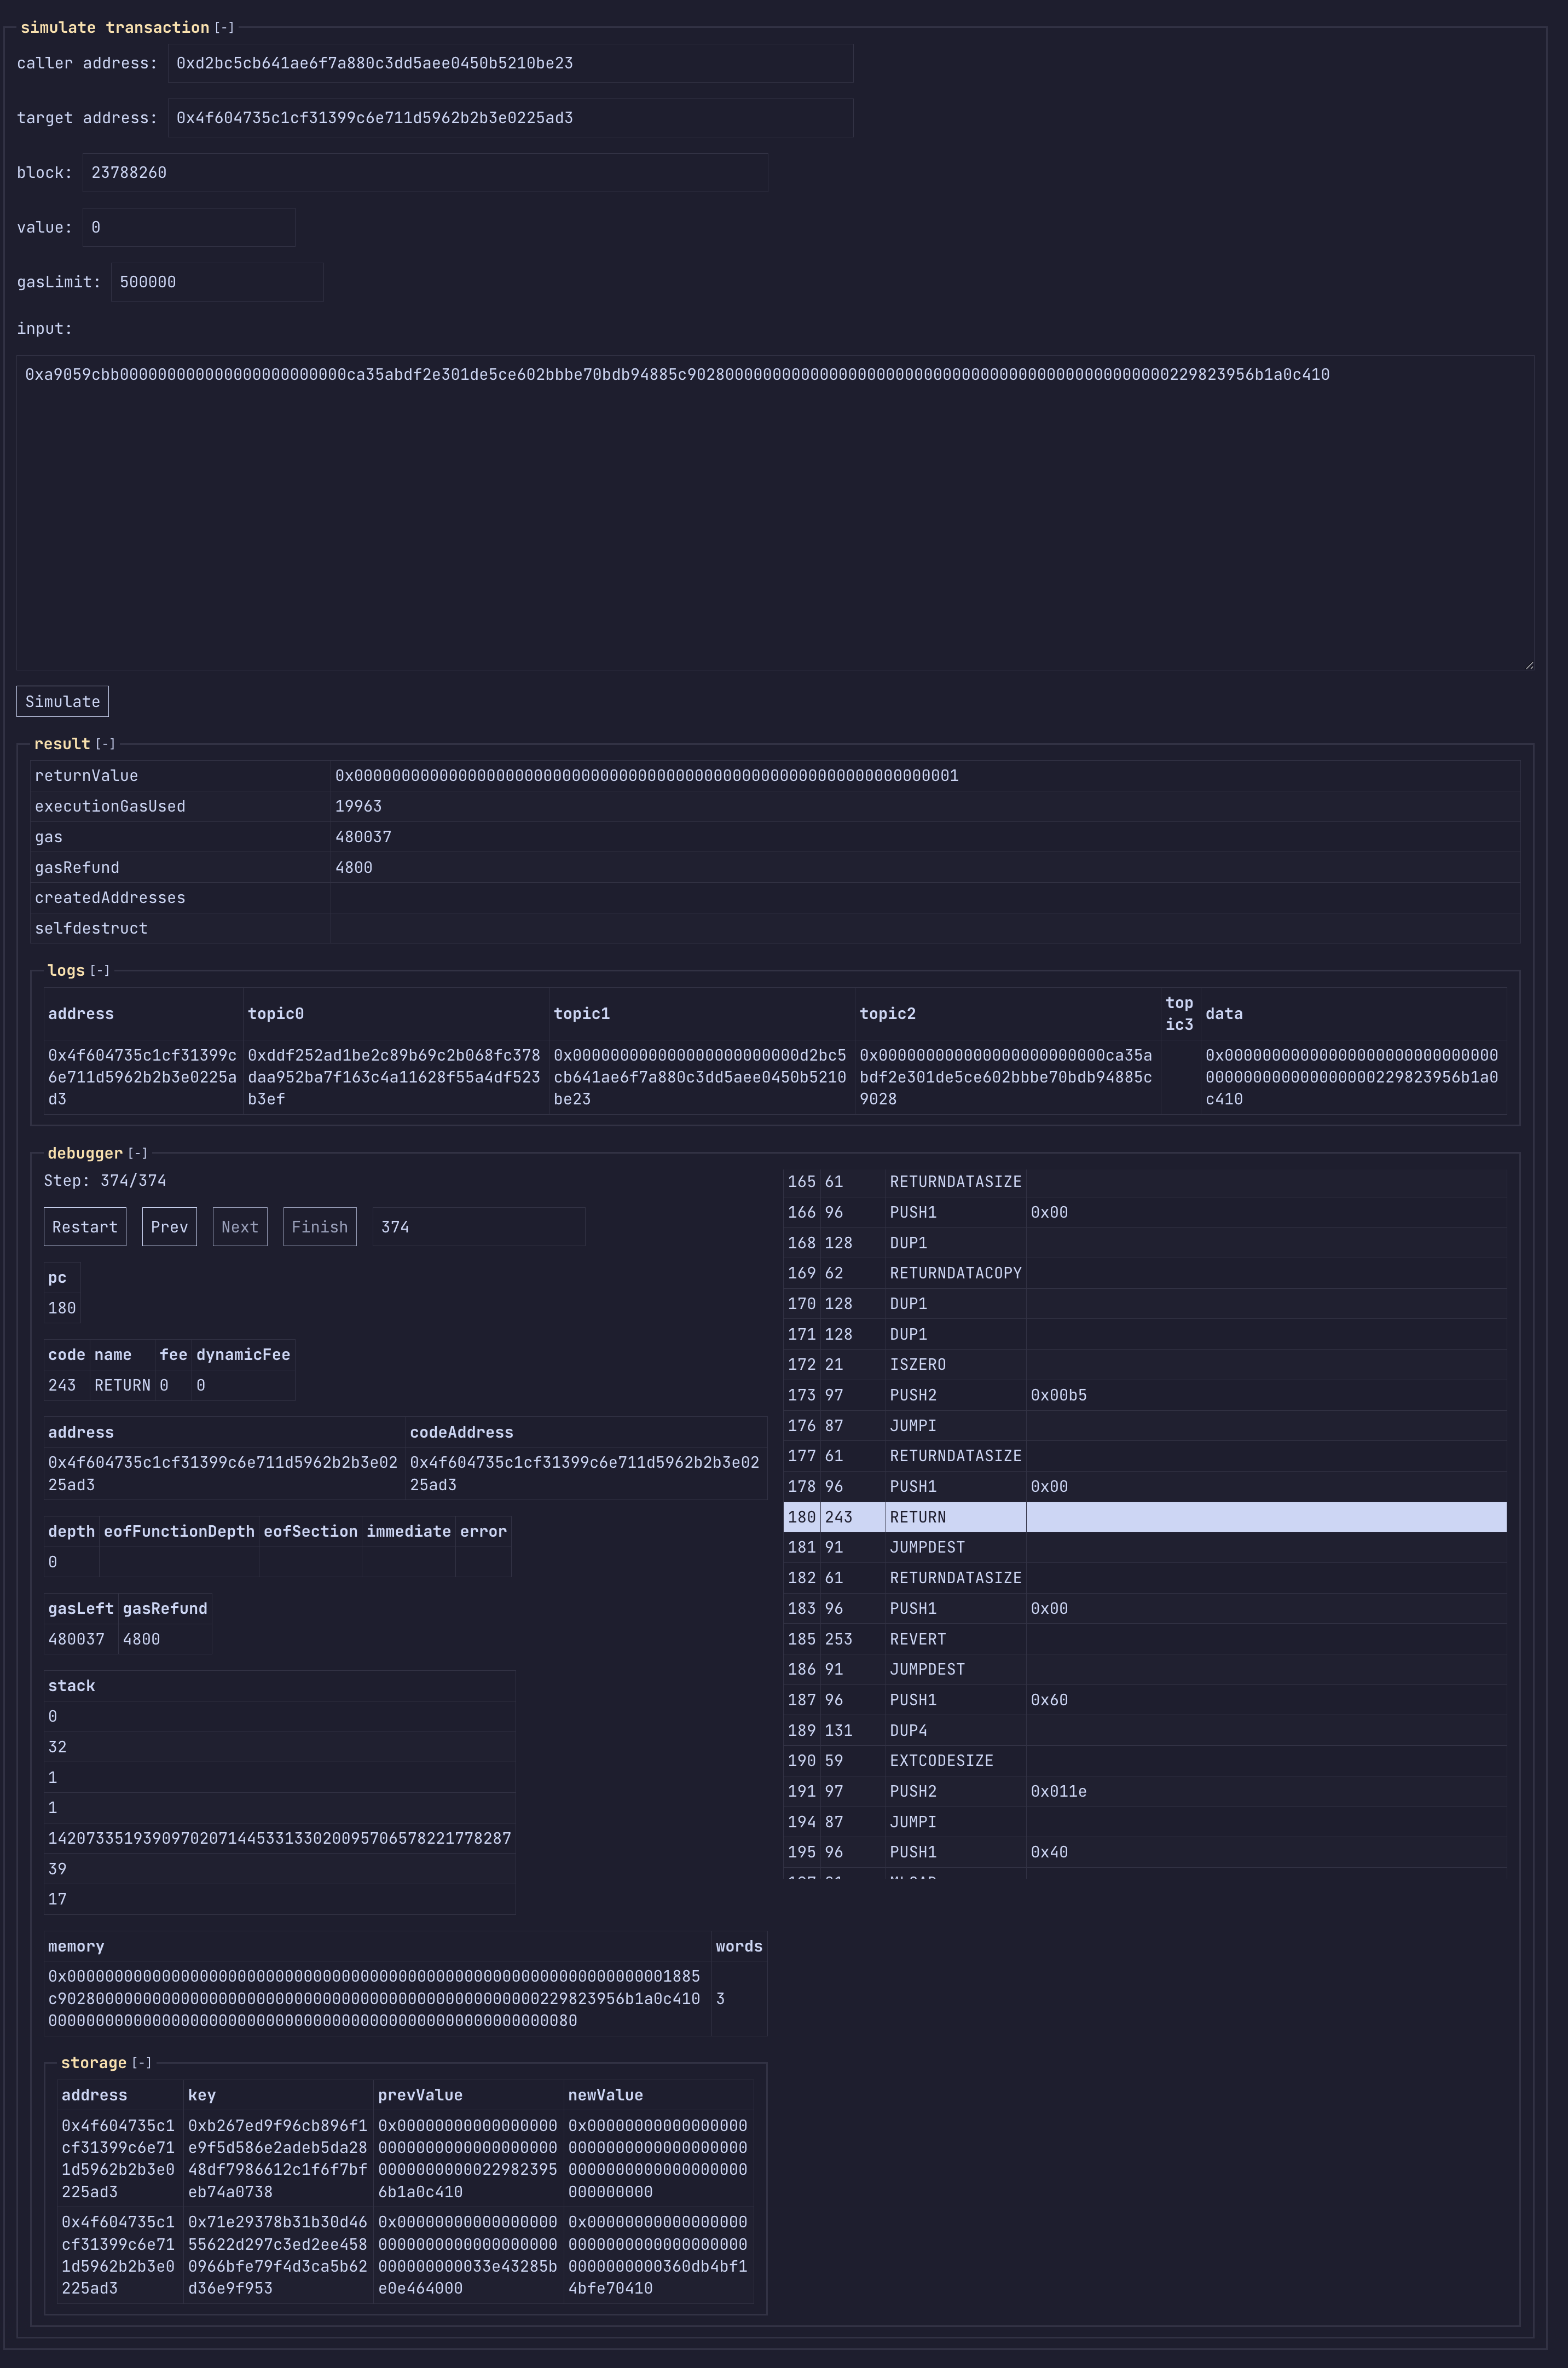This screenshot has height=2368, width=1568.
Task: Select PUSH1 0x60 opcode row
Action: (1145, 1700)
